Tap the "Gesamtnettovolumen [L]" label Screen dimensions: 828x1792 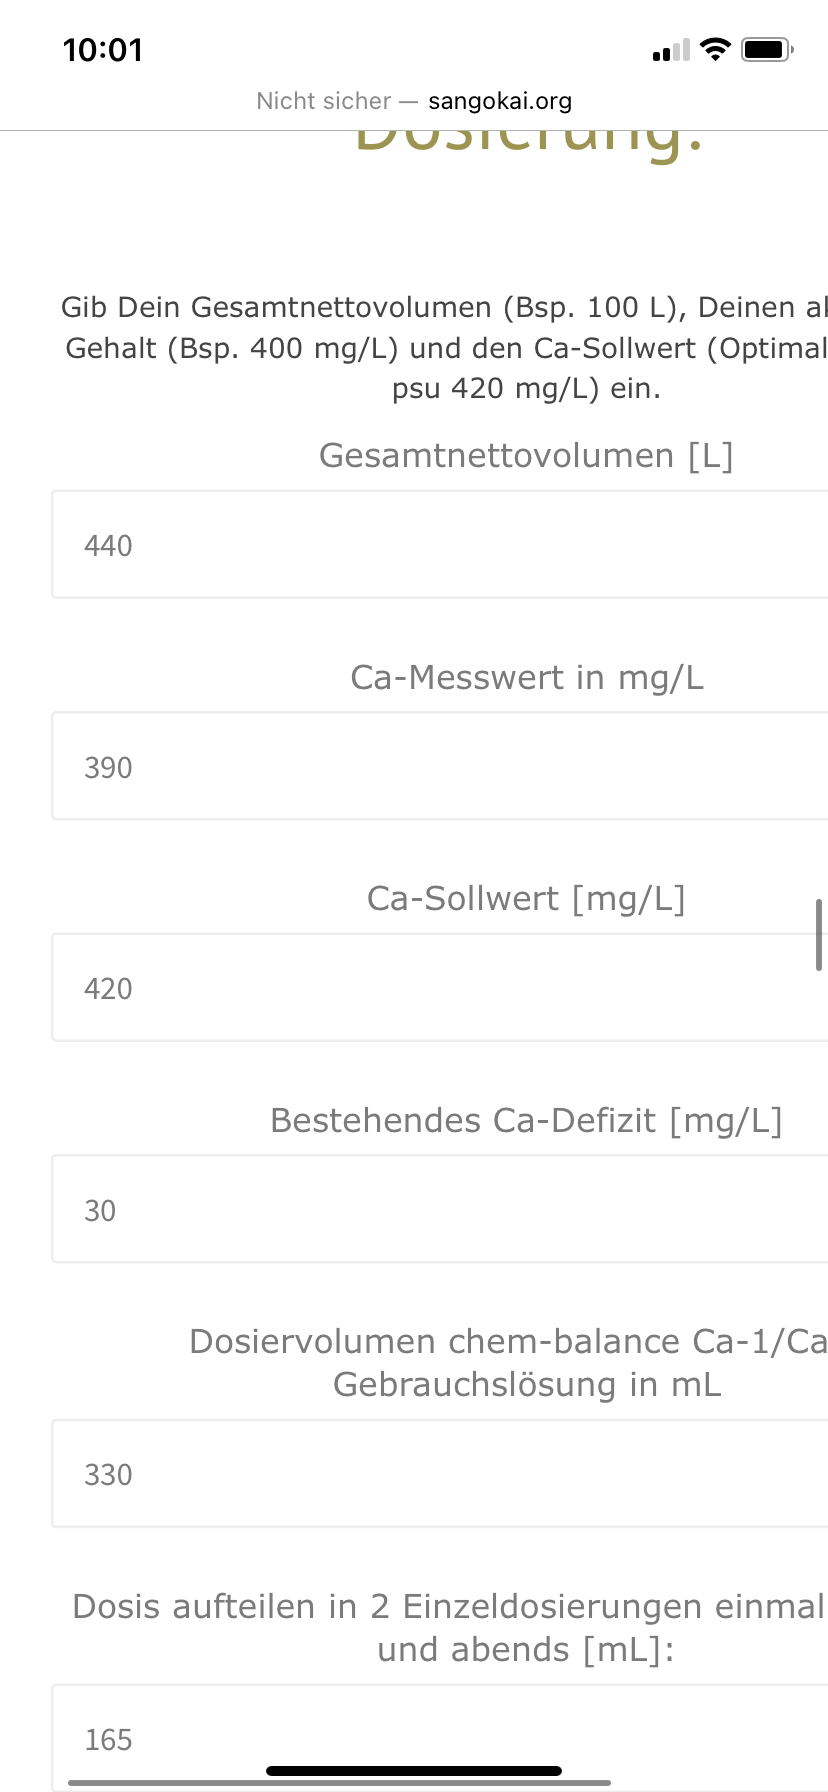click(526, 456)
